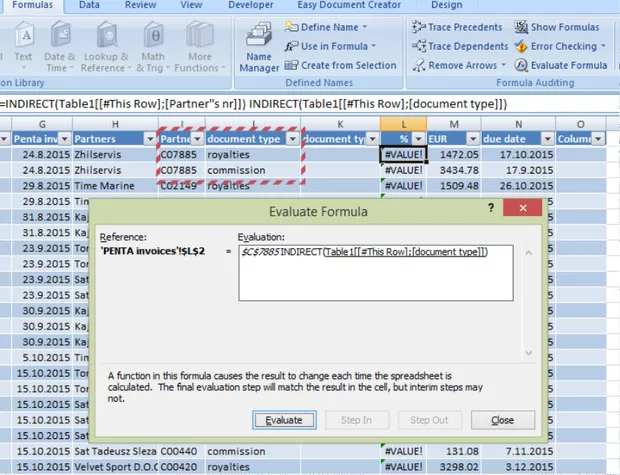
Task: Click the Evaluation text box
Action: click(x=376, y=273)
